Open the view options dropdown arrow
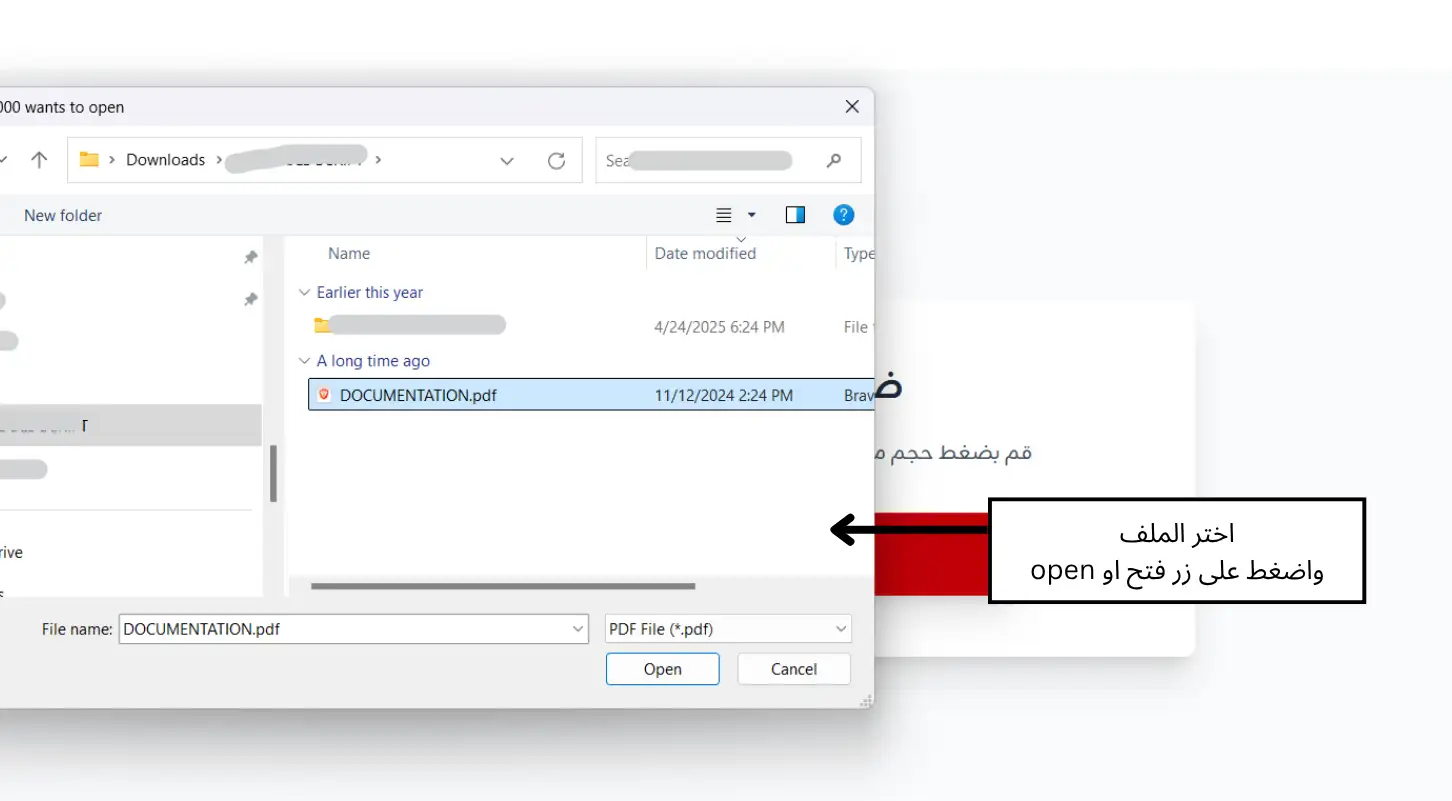 click(752, 215)
